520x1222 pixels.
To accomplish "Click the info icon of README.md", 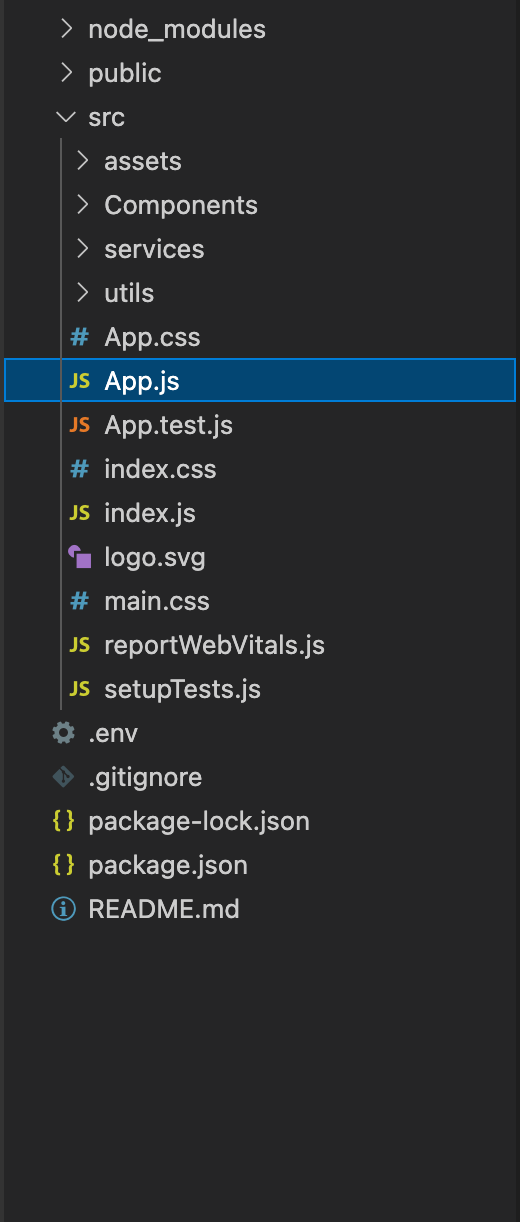I will (63, 909).
